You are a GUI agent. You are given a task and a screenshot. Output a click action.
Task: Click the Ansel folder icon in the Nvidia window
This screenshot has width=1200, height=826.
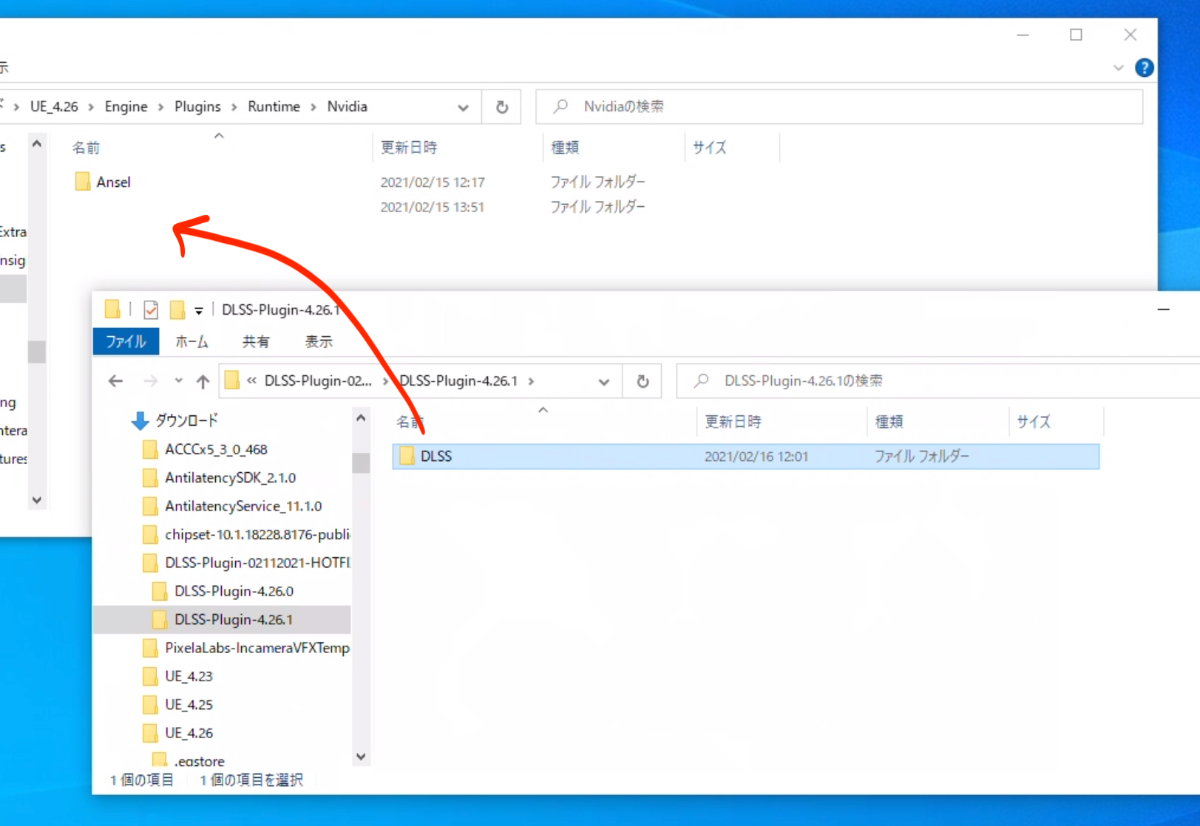(82, 182)
